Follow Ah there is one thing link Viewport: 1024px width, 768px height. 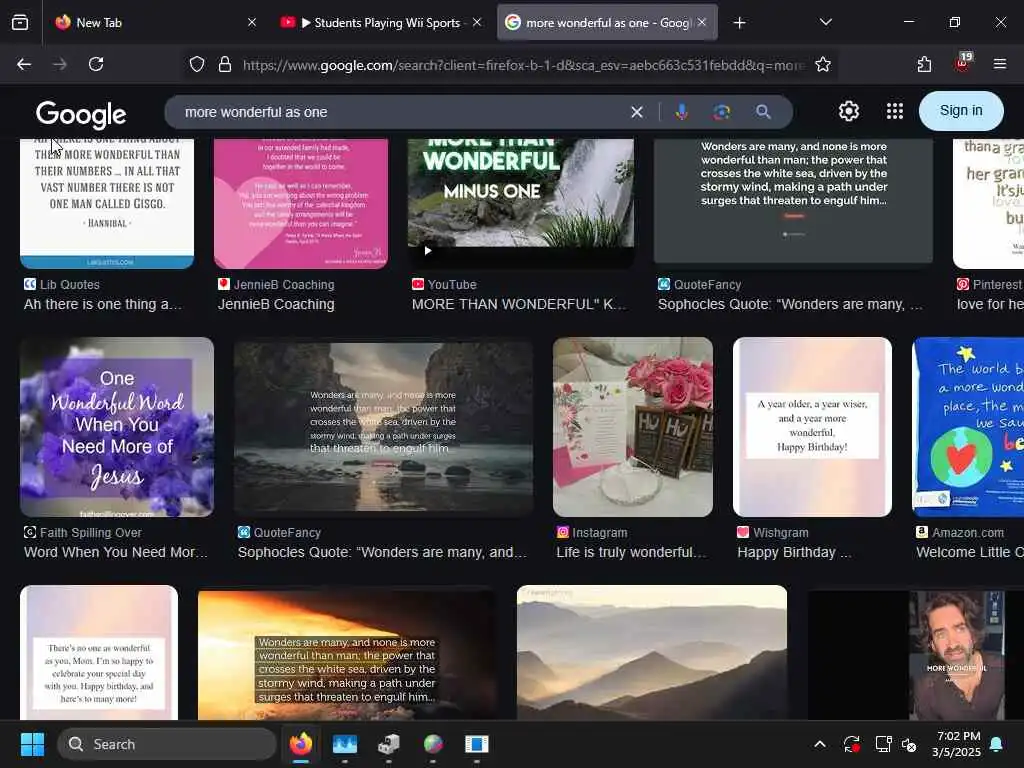pos(103,304)
